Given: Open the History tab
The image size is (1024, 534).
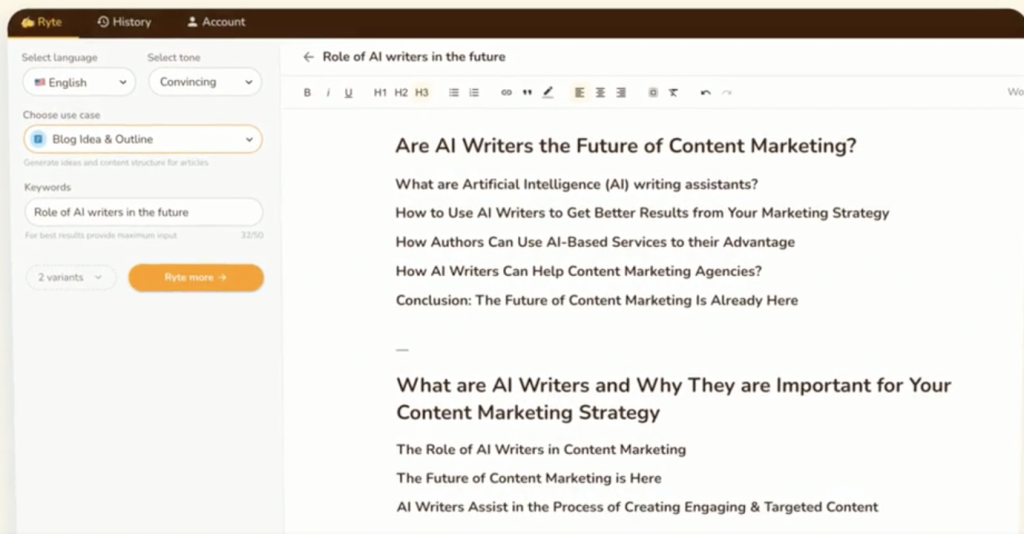Looking at the screenshot, I should pos(124,22).
